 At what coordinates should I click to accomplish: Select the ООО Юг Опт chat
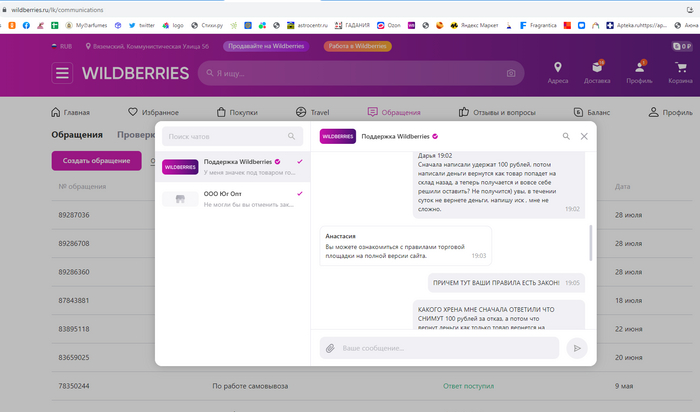233,199
